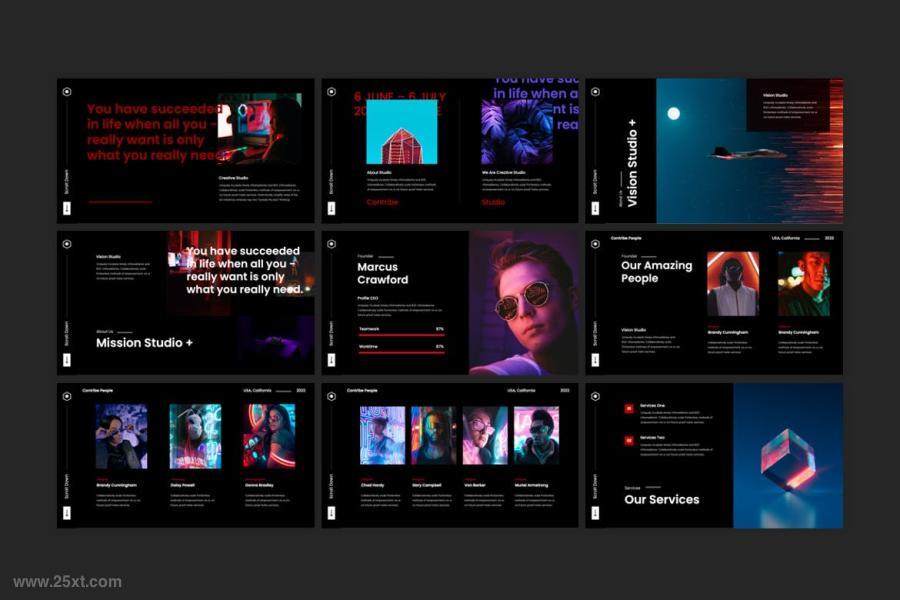Click "Services Two" label
The image size is (900, 600).
[653, 438]
